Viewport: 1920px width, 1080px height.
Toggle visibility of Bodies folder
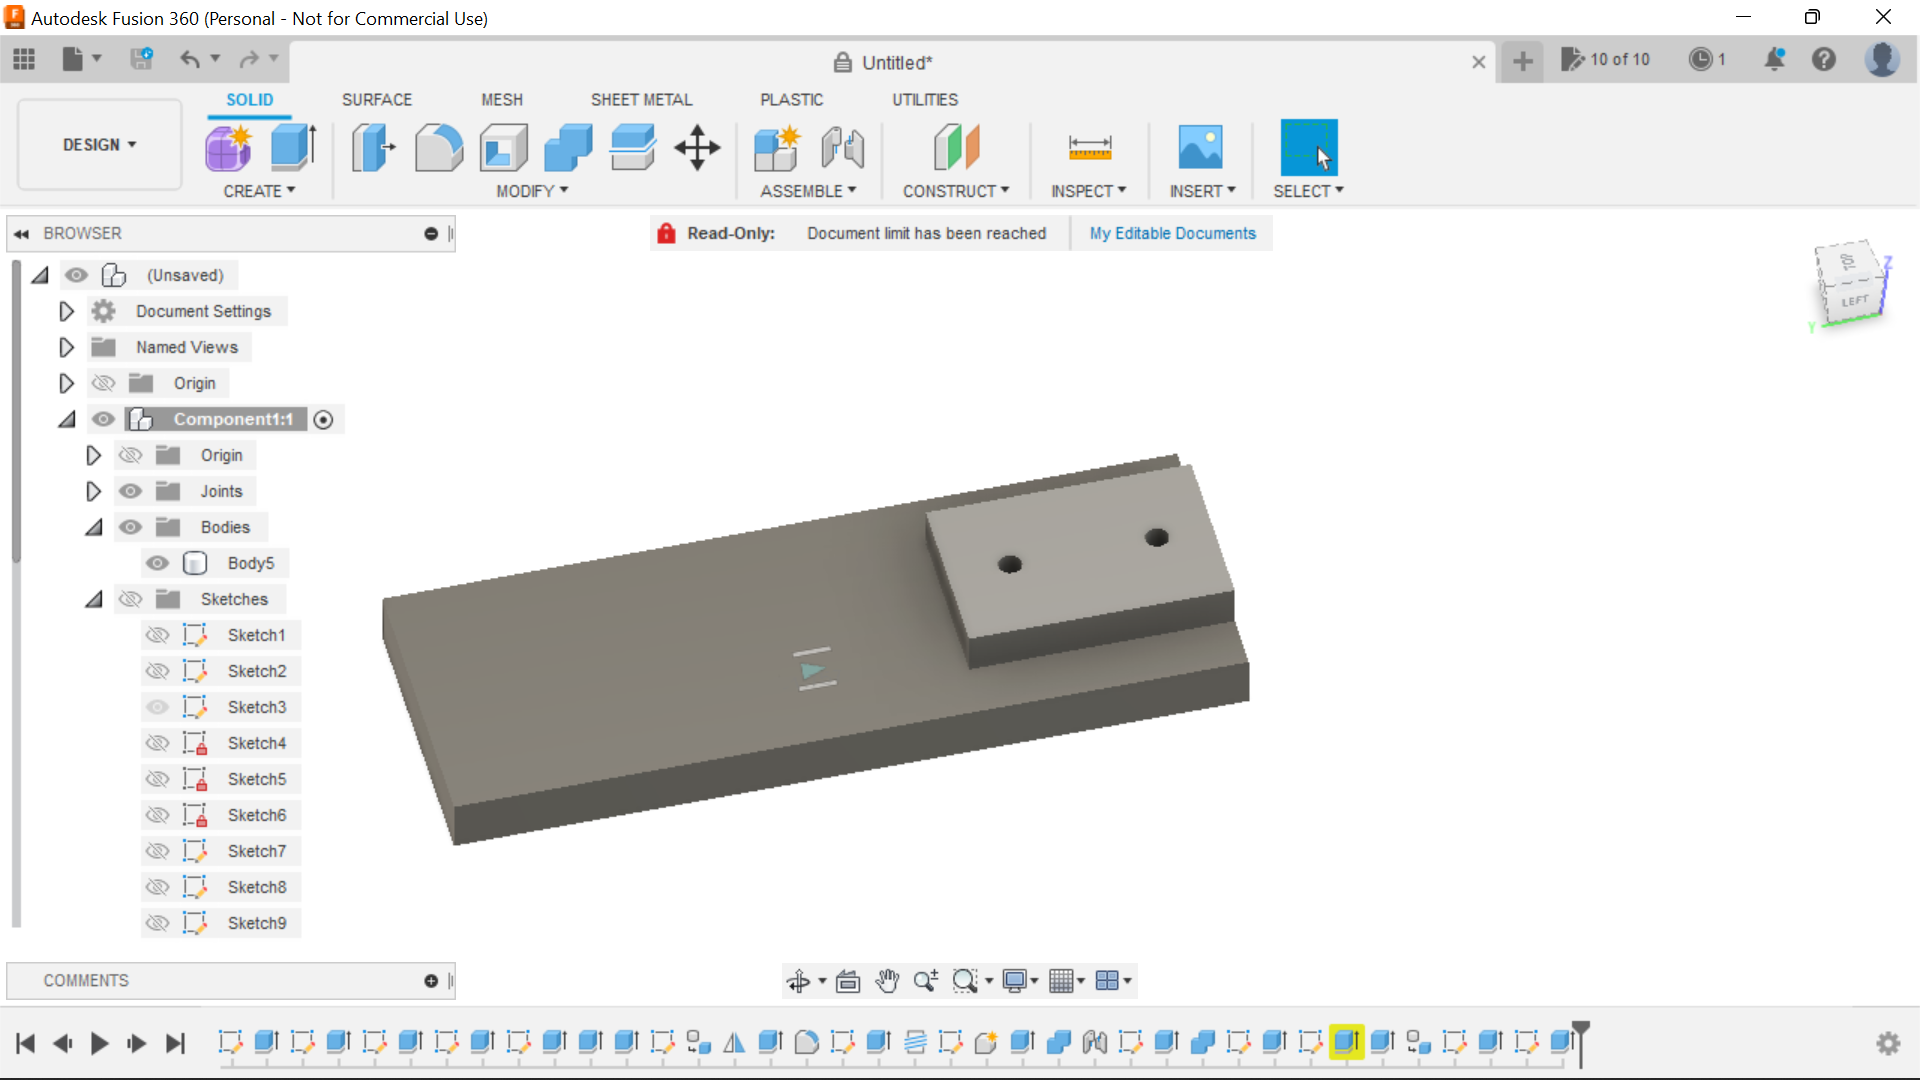point(130,527)
